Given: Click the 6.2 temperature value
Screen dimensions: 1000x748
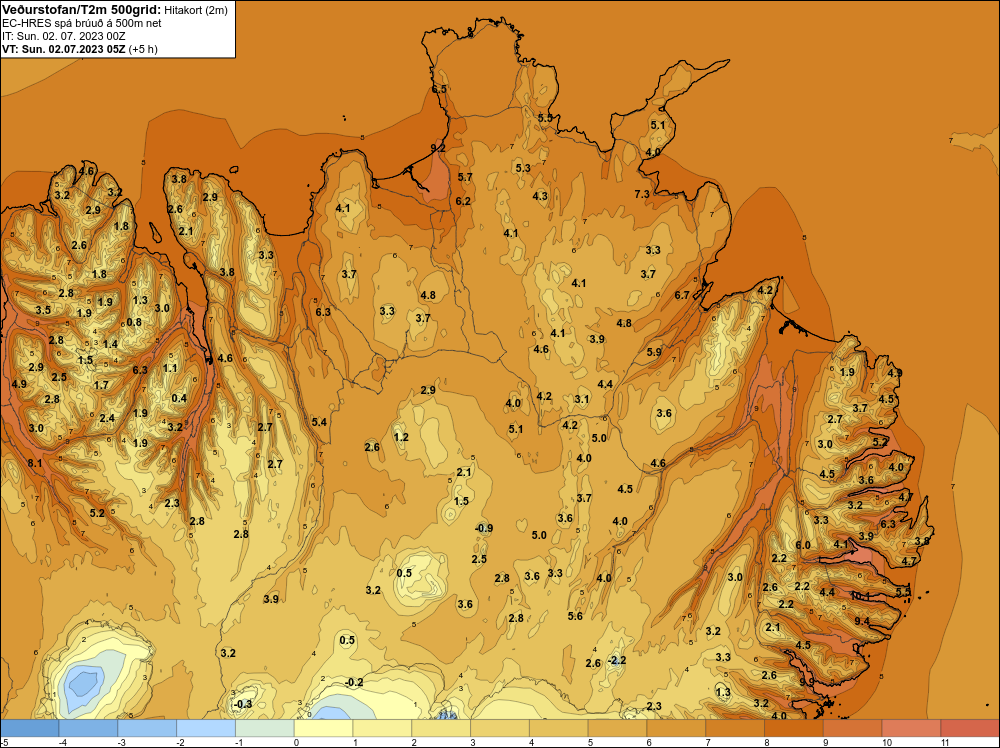Looking at the screenshot, I should [463, 201].
